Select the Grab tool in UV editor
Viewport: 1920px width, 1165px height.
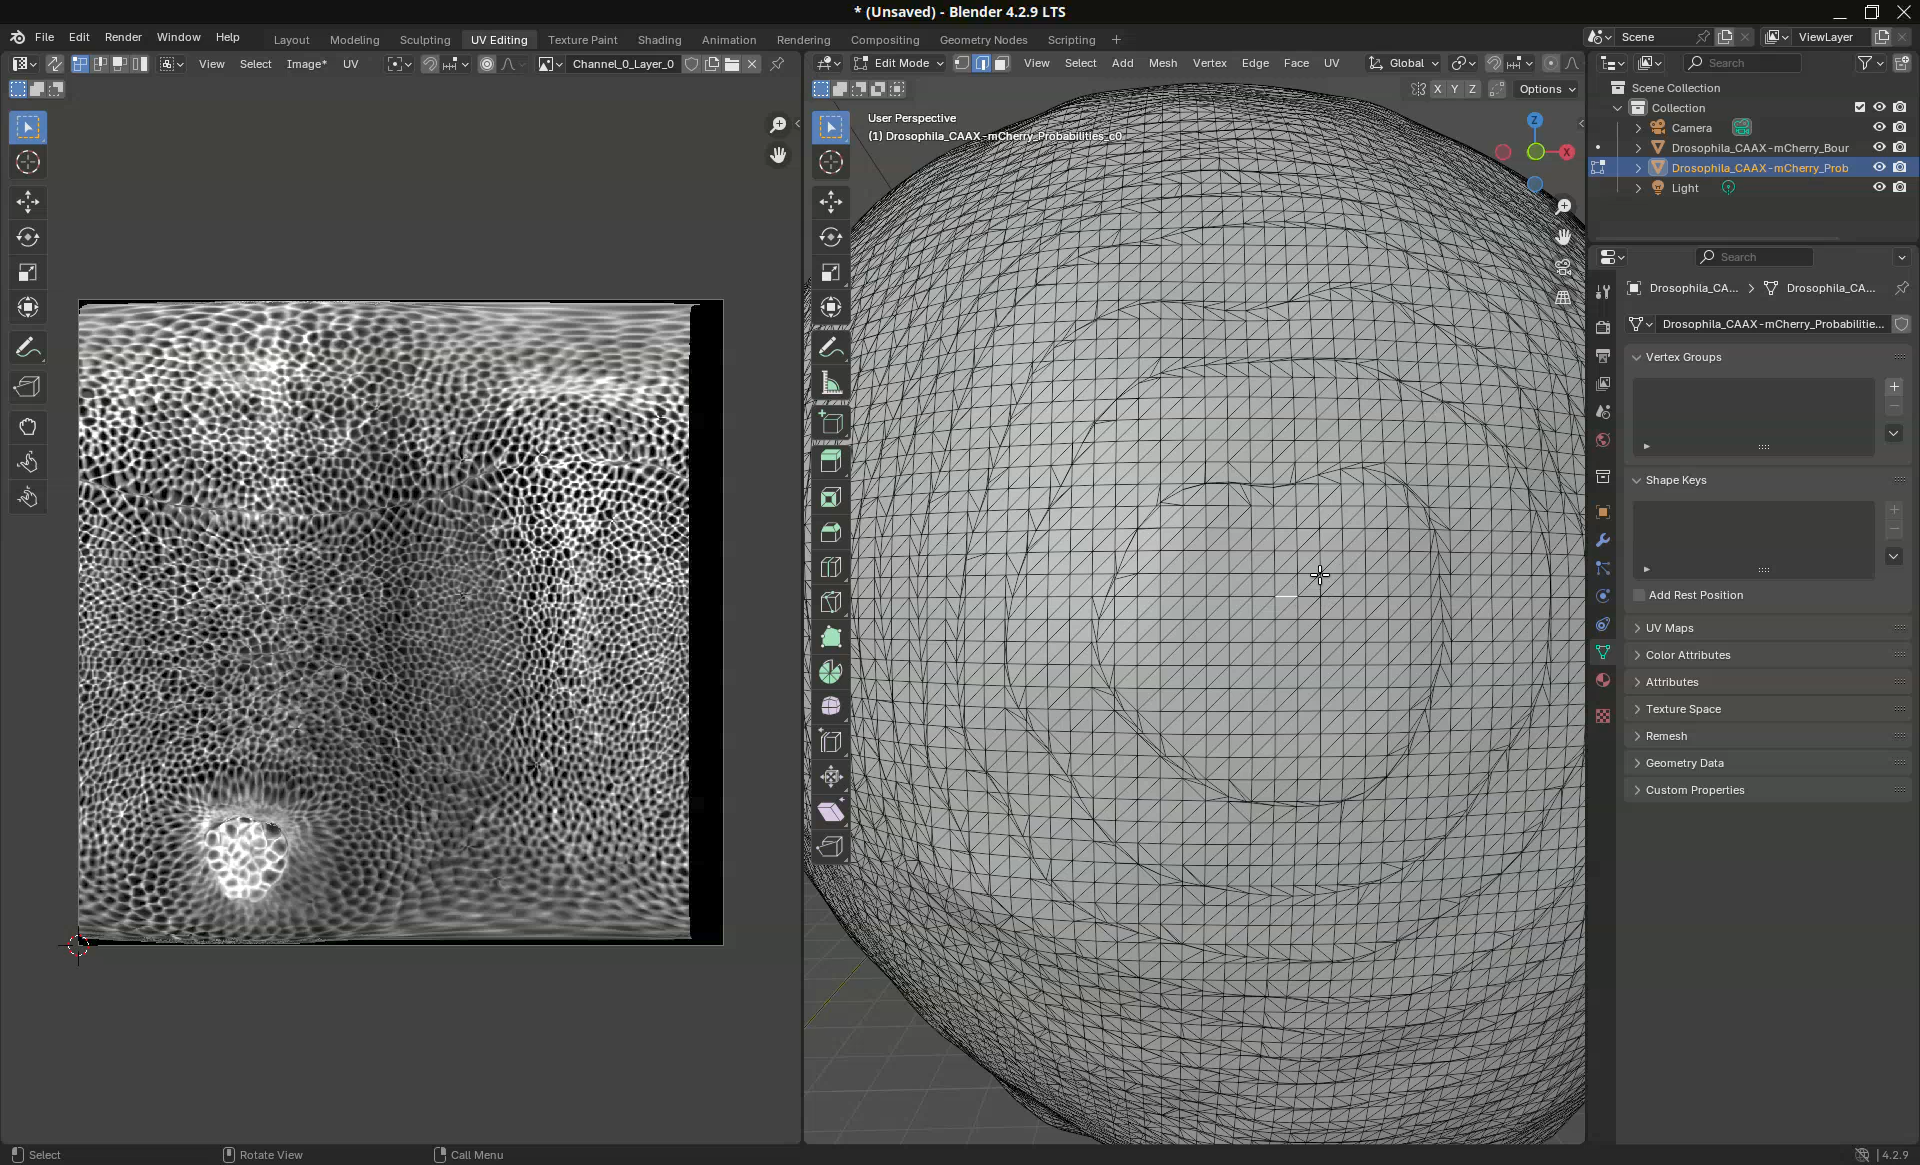coord(28,427)
